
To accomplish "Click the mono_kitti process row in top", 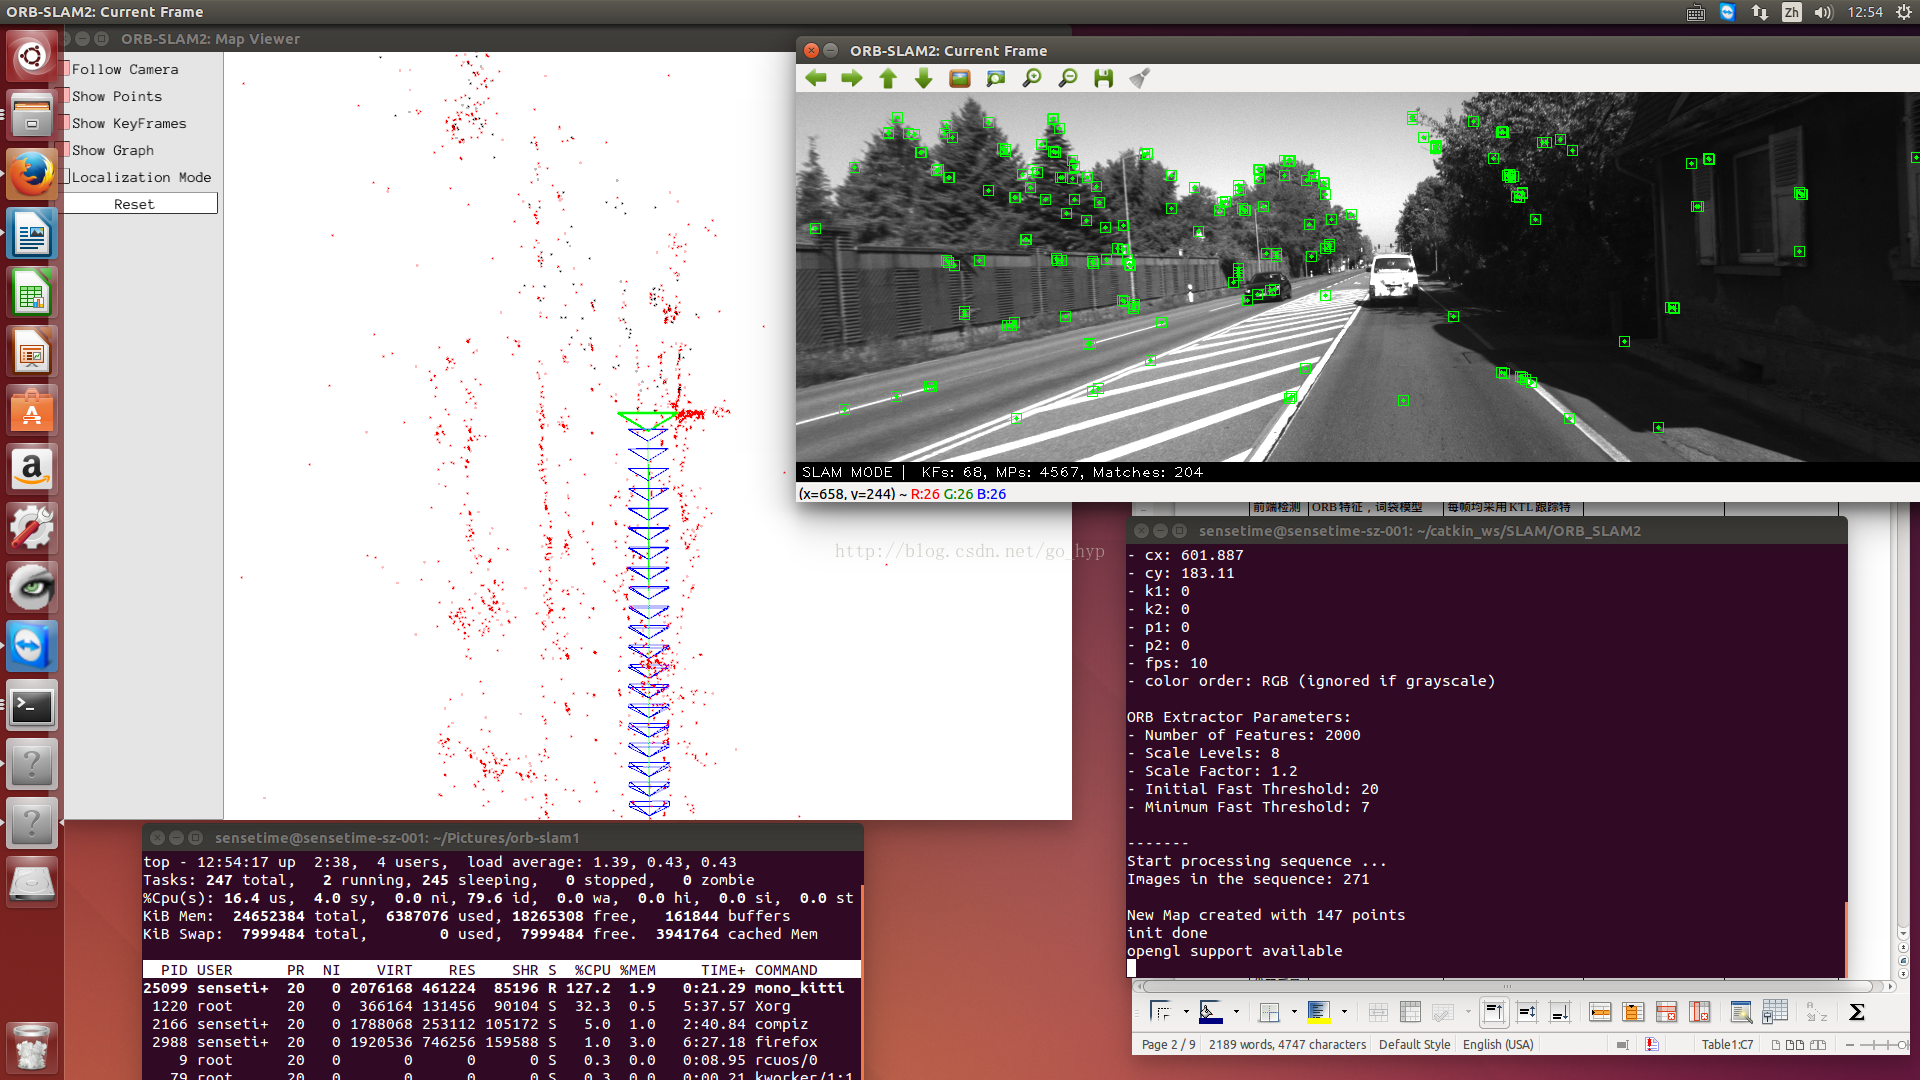I will tap(502, 988).
